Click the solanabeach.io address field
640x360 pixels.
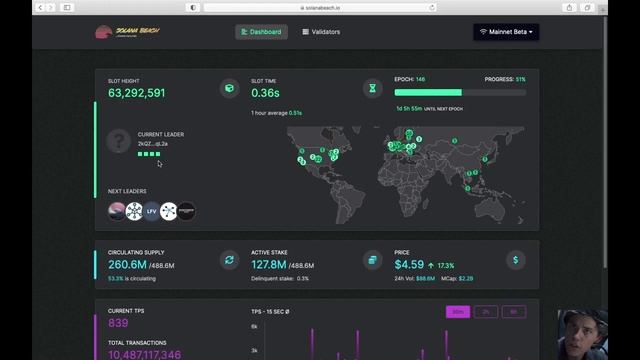(x=320, y=7)
